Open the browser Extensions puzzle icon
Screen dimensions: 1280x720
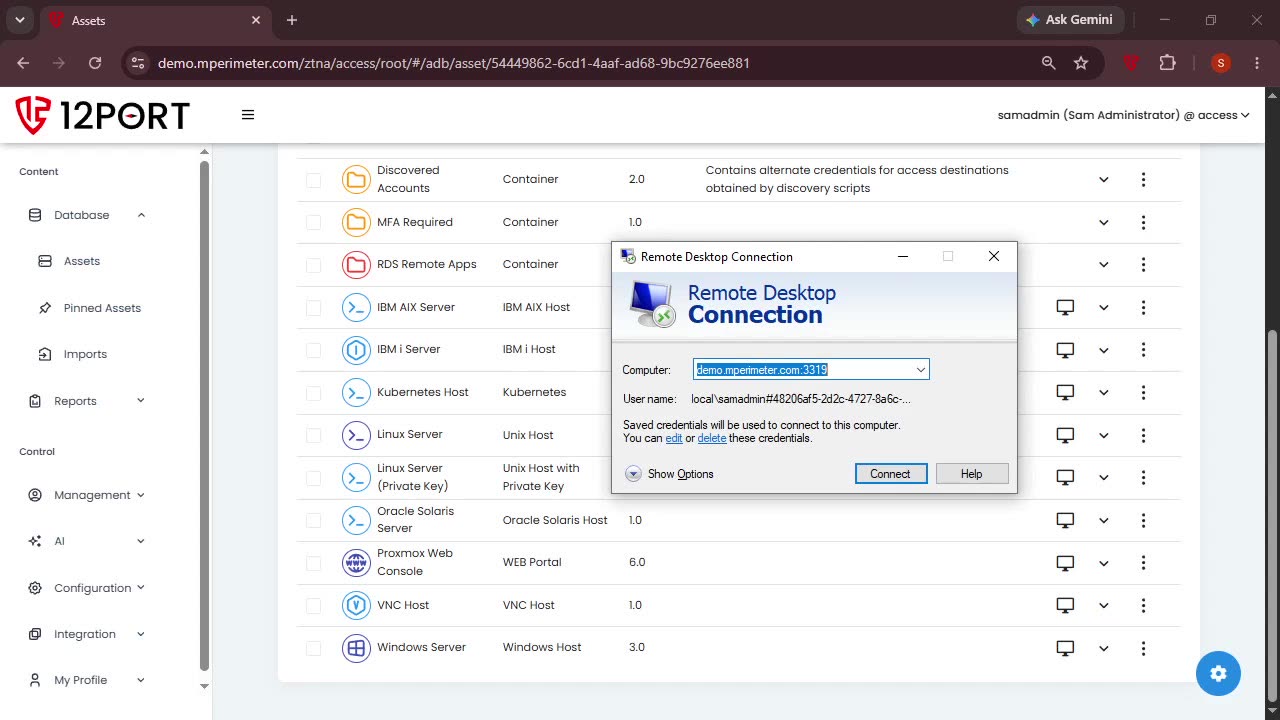pos(1167,63)
